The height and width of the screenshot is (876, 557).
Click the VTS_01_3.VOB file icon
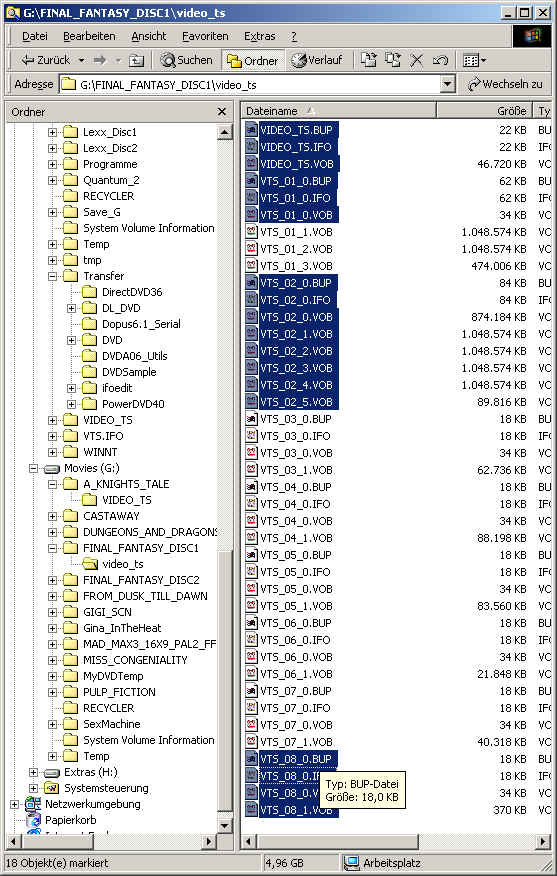click(x=252, y=266)
